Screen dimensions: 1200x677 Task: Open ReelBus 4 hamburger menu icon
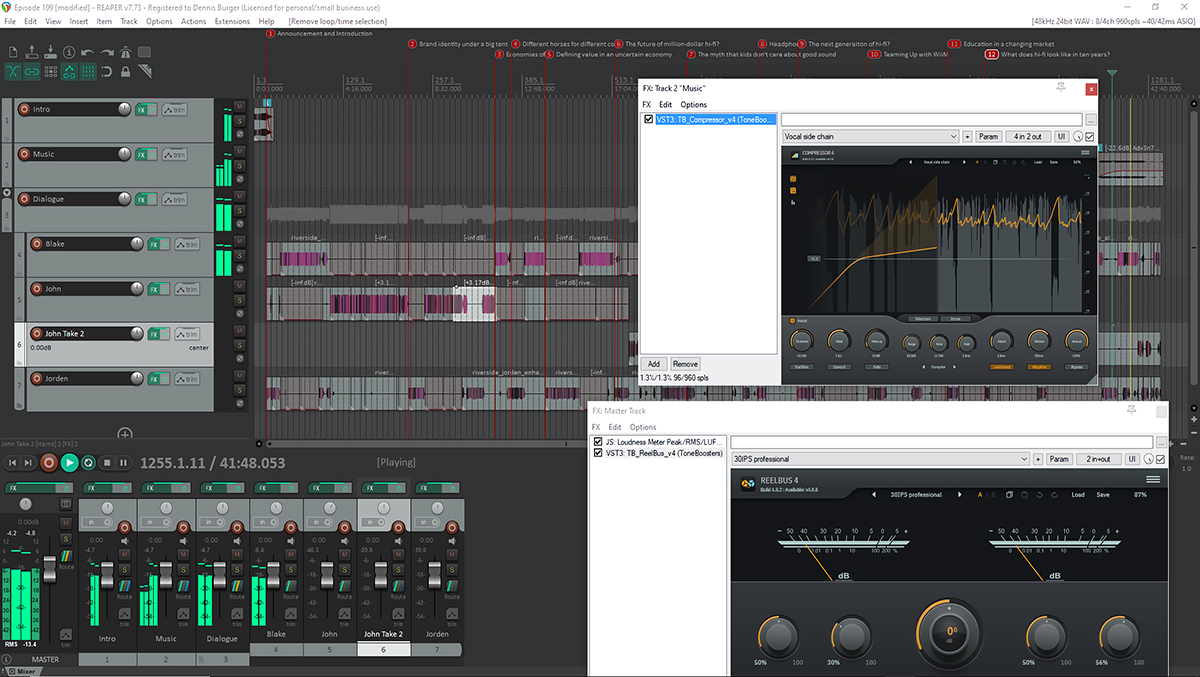tap(1152, 480)
